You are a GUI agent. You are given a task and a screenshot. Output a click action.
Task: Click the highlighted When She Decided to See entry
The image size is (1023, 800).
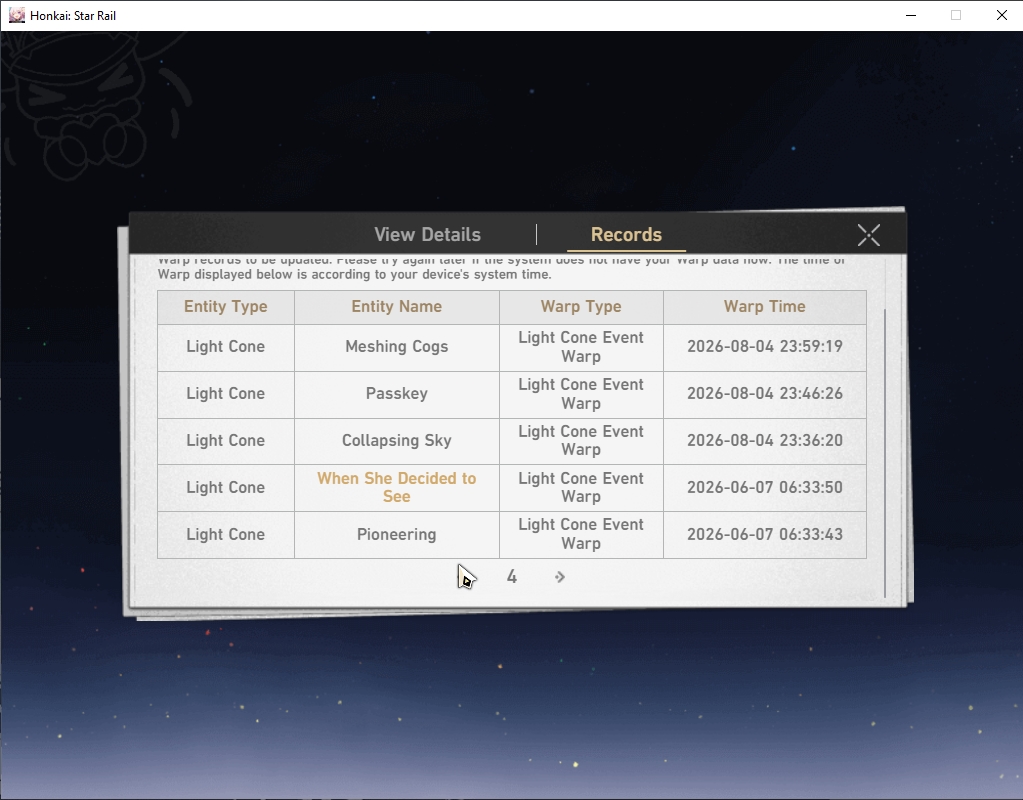pyautogui.click(x=397, y=487)
